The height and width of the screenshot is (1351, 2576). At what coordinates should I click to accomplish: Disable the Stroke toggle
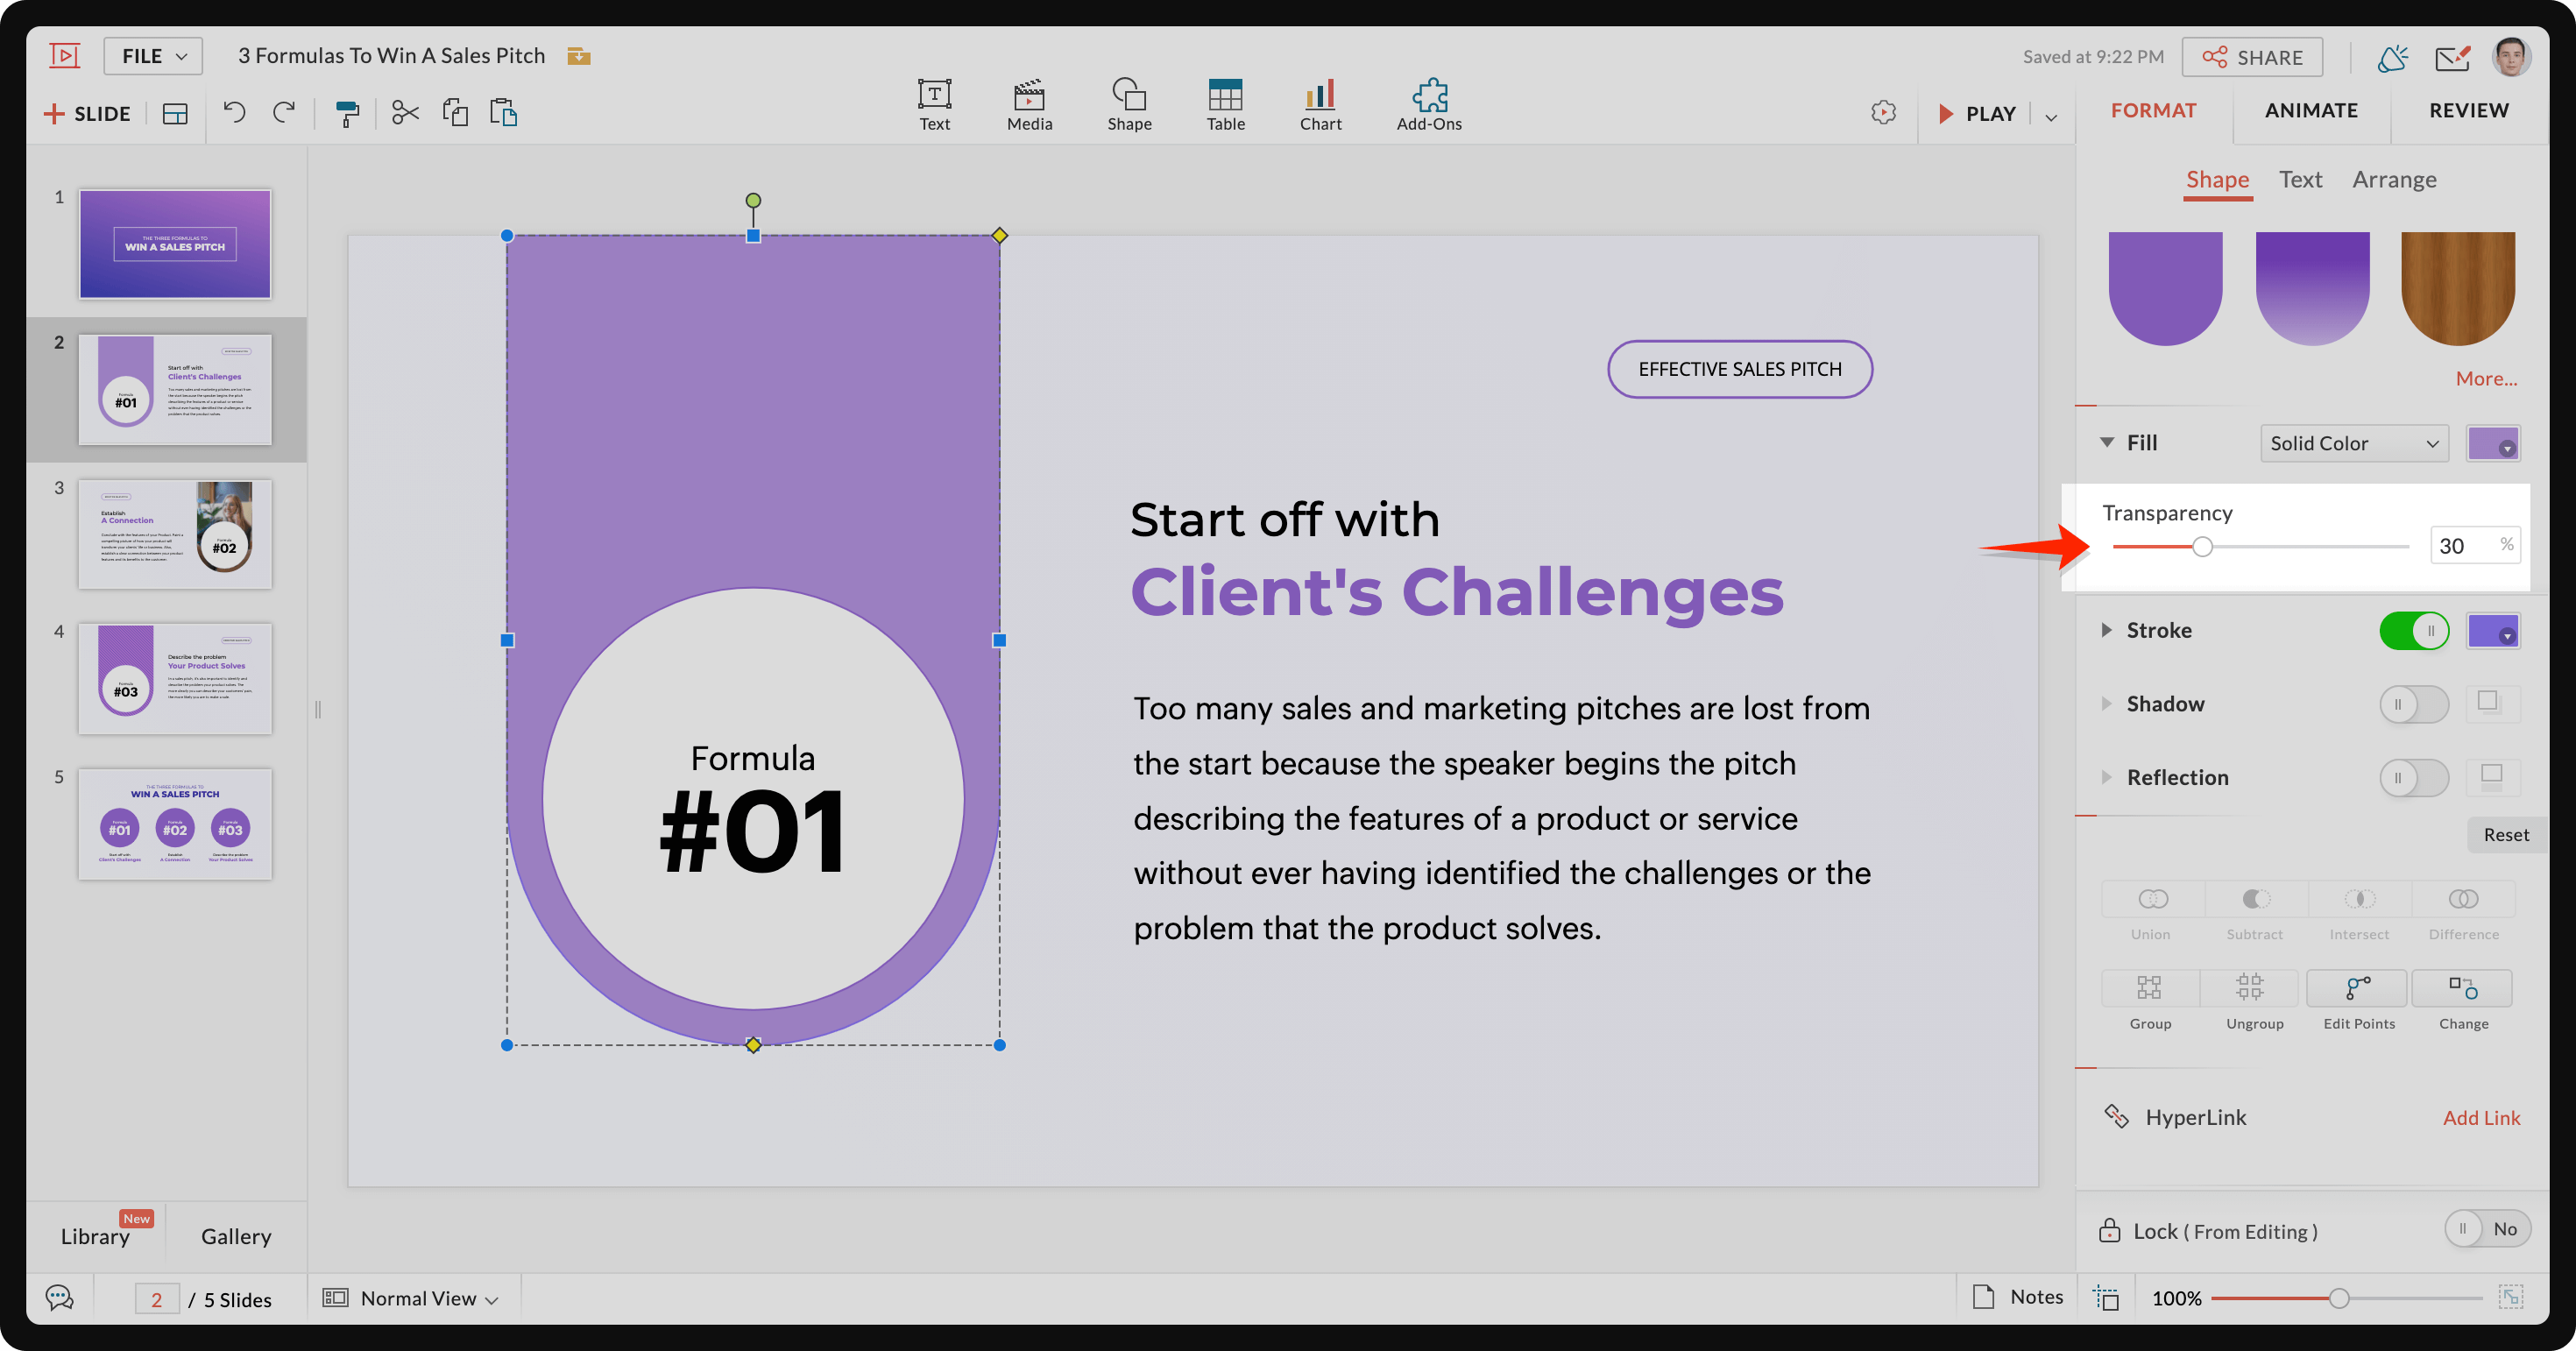(x=2413, y=631)
